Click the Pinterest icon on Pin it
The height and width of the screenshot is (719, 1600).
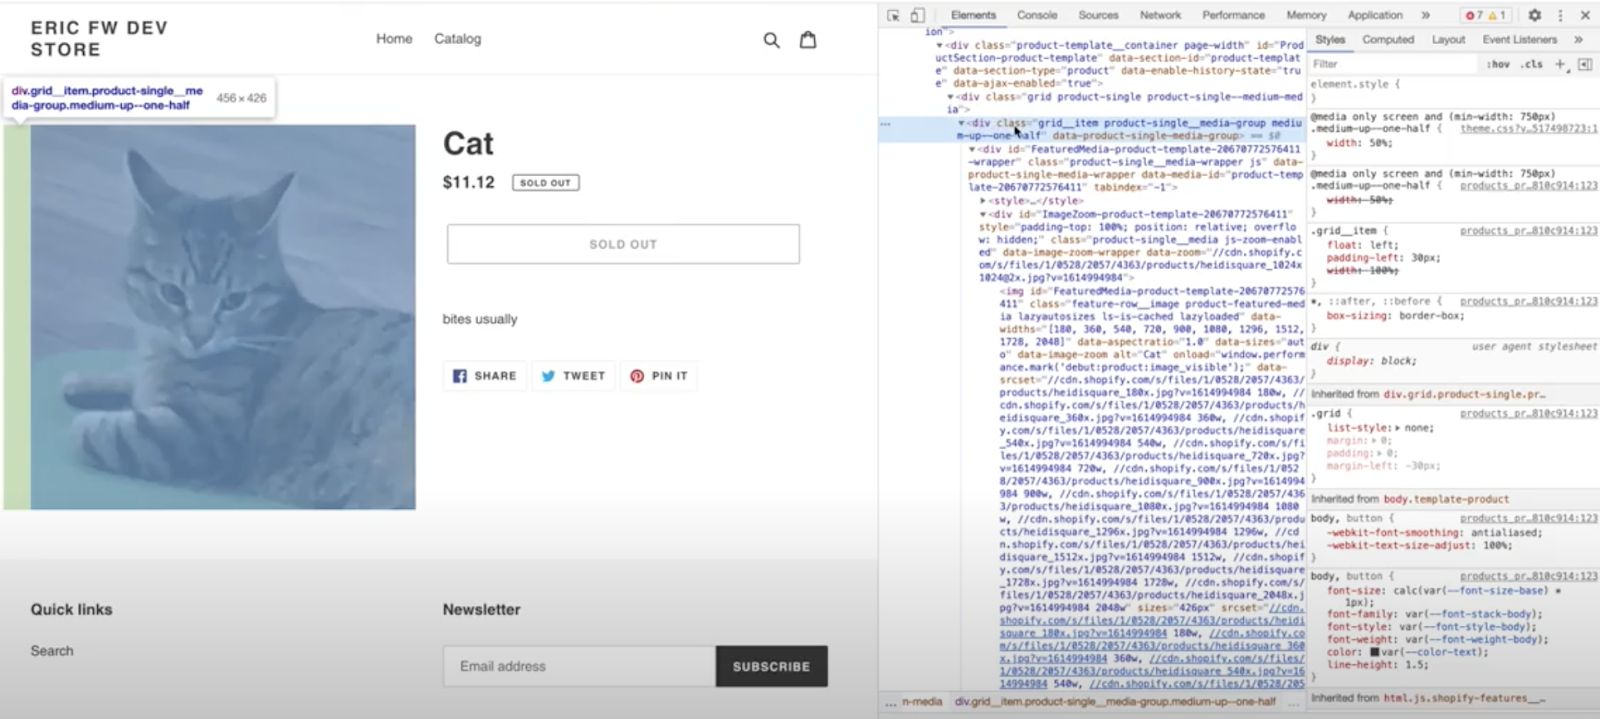coord(637,376)
